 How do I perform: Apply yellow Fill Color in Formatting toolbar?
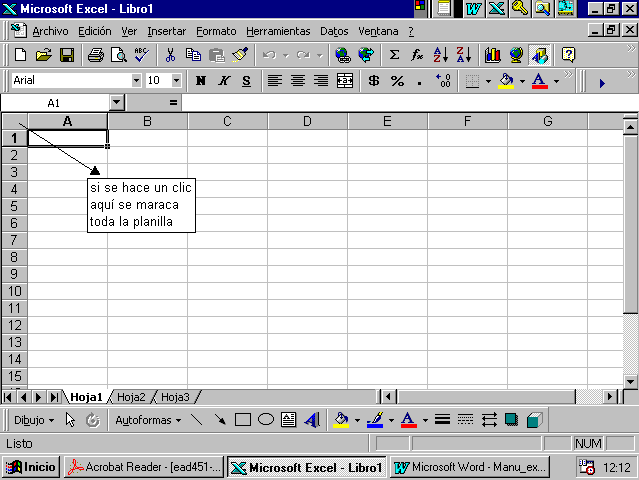click(506, 81)
